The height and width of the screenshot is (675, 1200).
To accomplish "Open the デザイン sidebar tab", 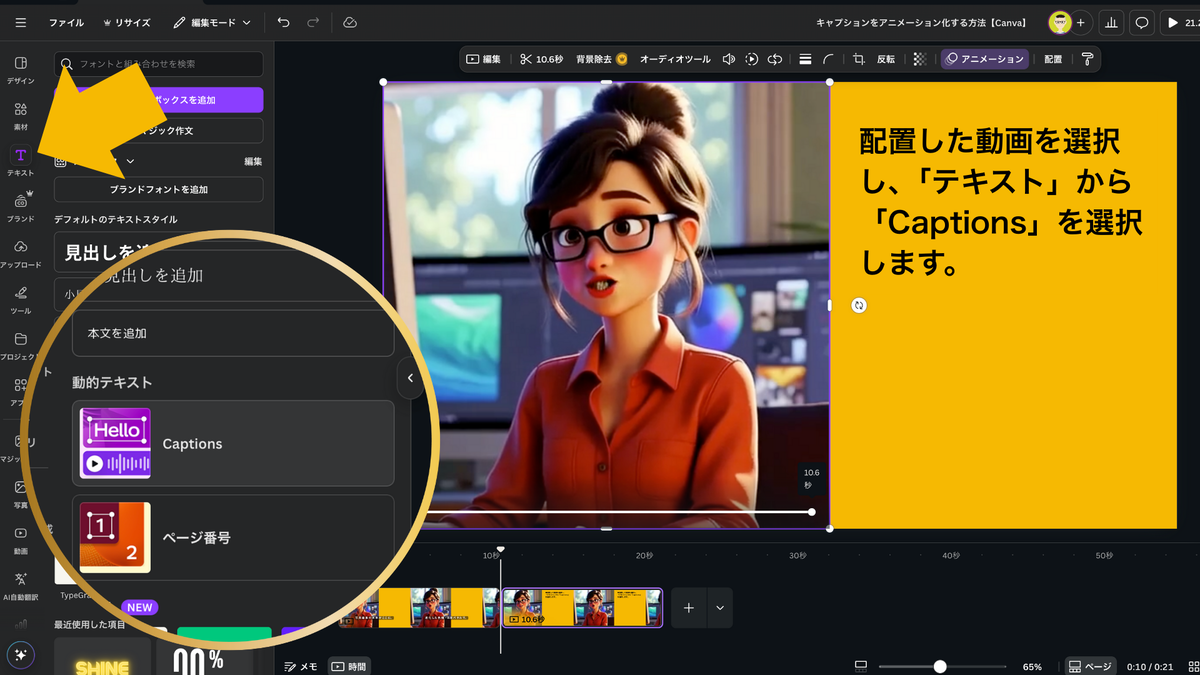I will click(21, 70).
